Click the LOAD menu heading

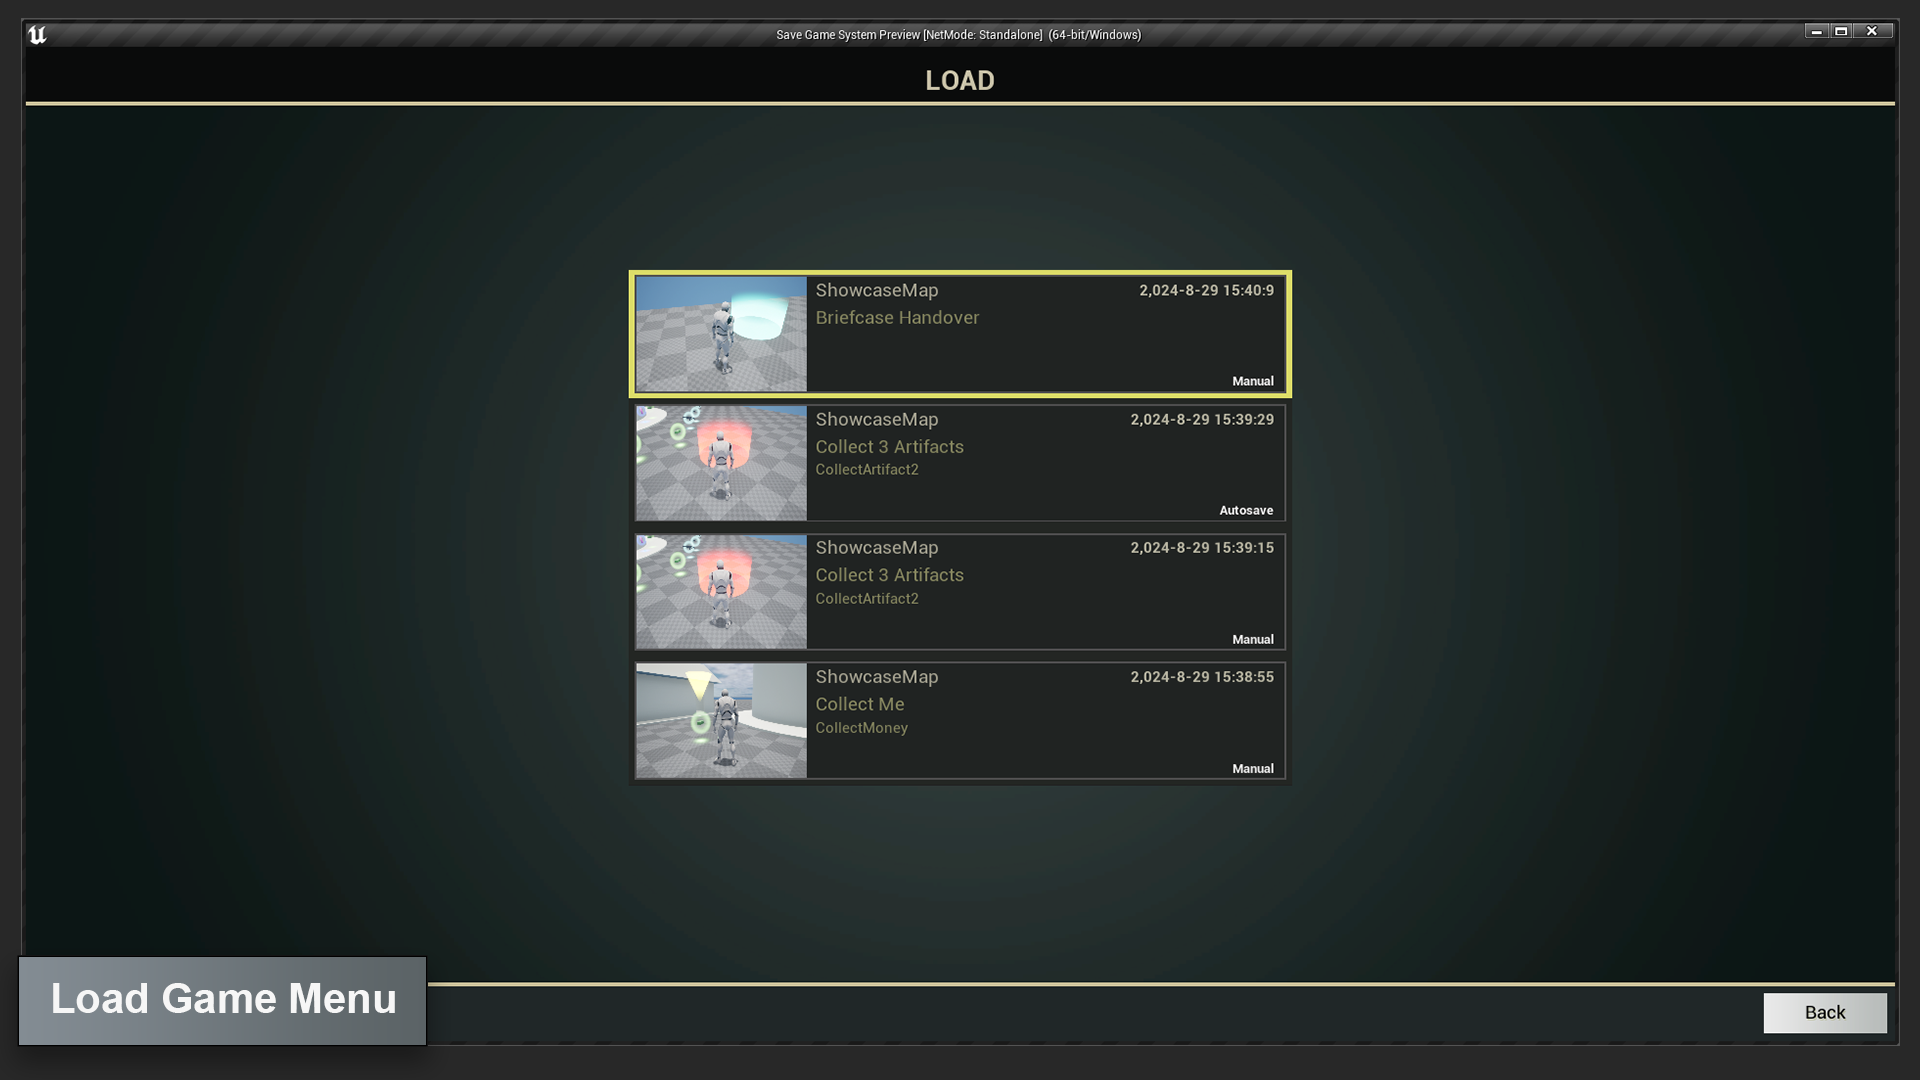959,81
